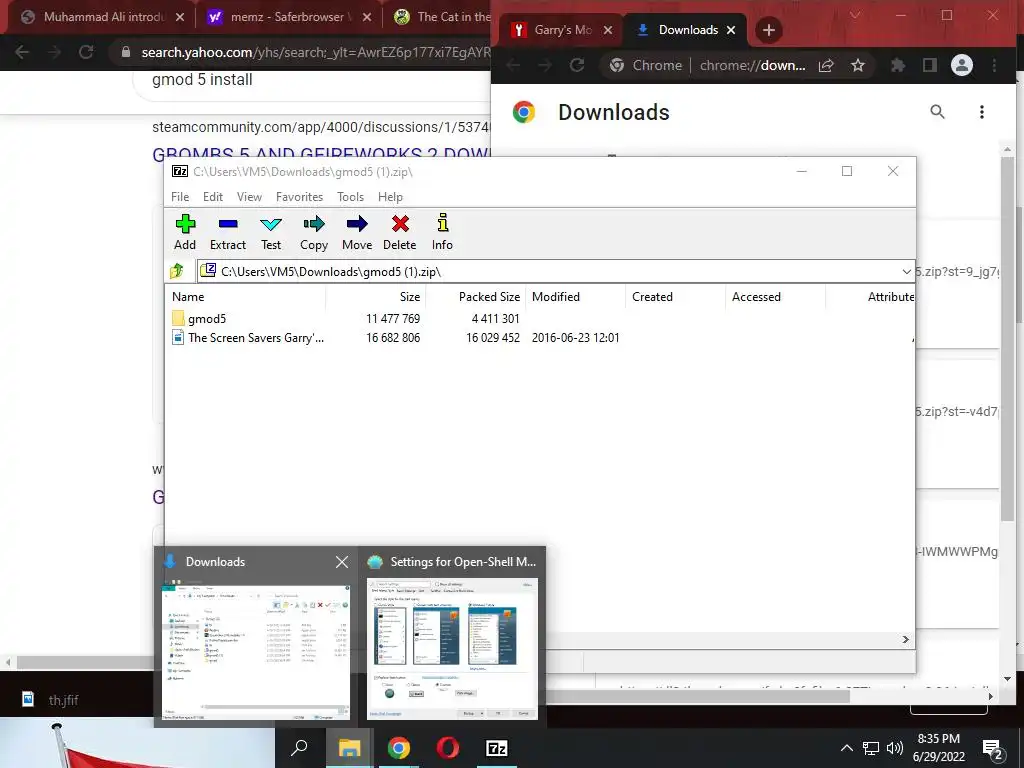
Task: Open the notification center icon
Action: click(x=993, y=749)
